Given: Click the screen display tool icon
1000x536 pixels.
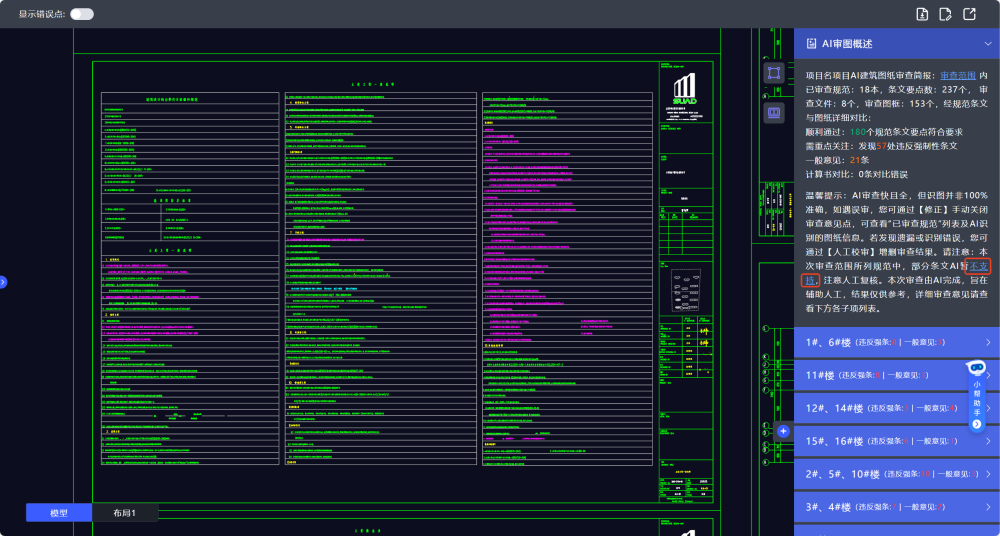Looking at the screenshot, I should pyautogui.click(x=773, y=113).
